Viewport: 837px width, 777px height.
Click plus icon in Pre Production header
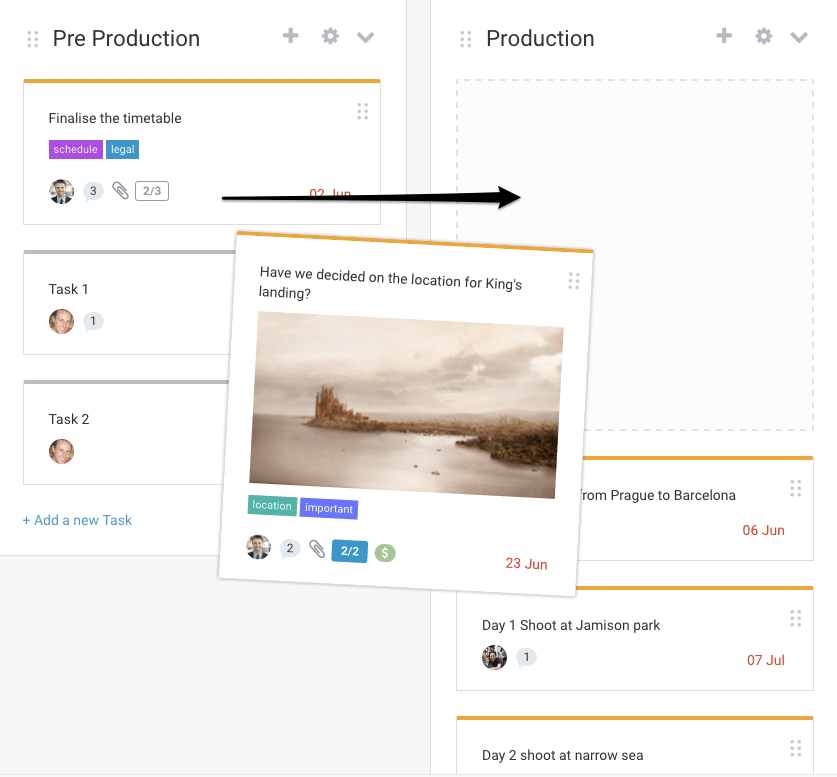click(x=291, y=37)
